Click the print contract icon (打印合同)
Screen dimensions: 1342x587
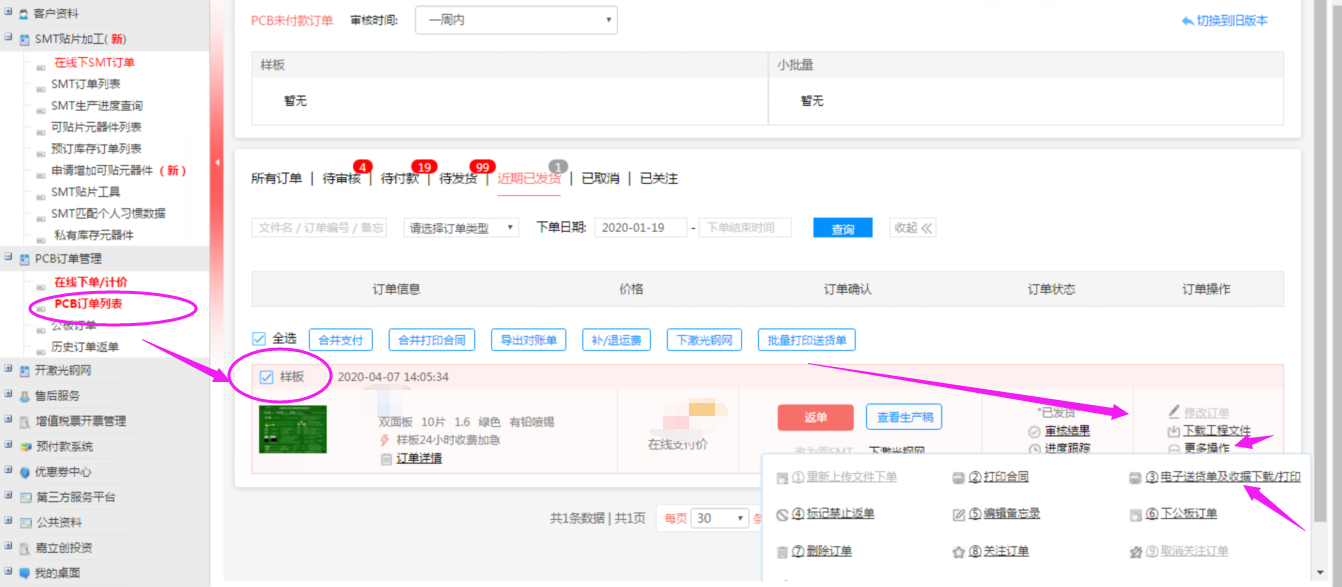958,478
